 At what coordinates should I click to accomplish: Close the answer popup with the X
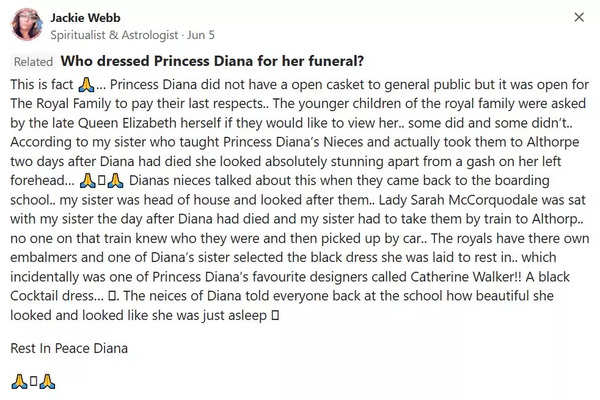pos(579,17)
